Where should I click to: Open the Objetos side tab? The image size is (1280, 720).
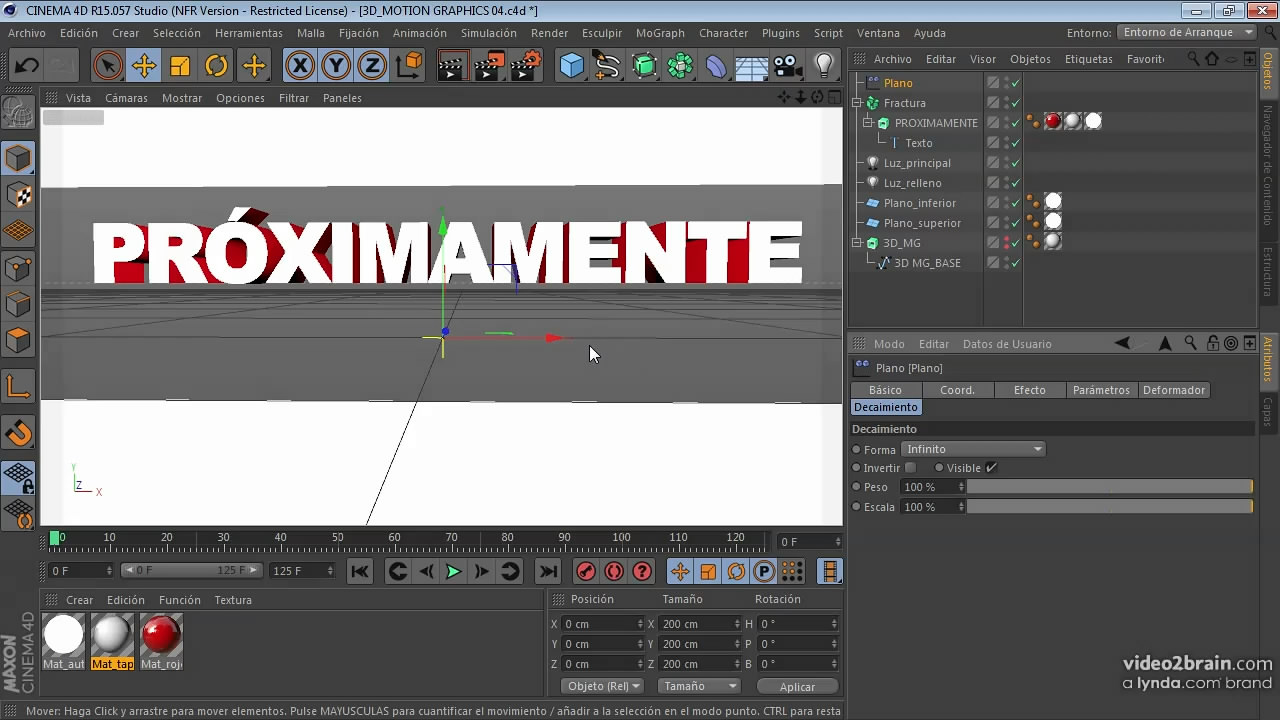1267,72
